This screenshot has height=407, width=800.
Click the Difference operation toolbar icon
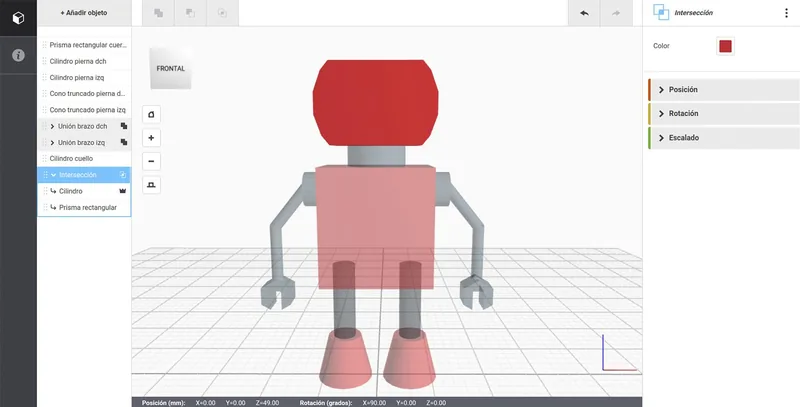[x=190, y=13]
